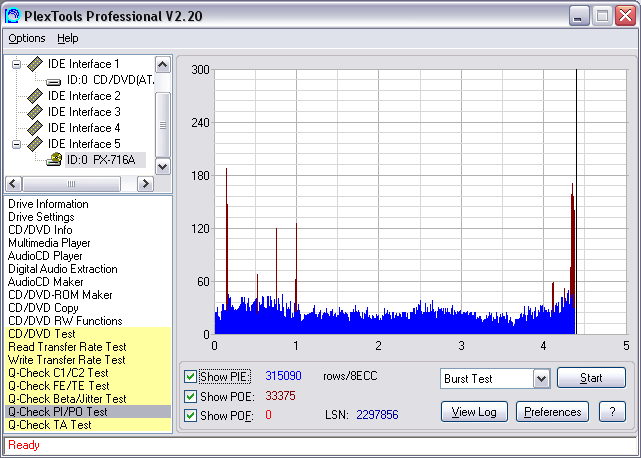
Task: Start the PI/PO test
Action: coord(591,377)
